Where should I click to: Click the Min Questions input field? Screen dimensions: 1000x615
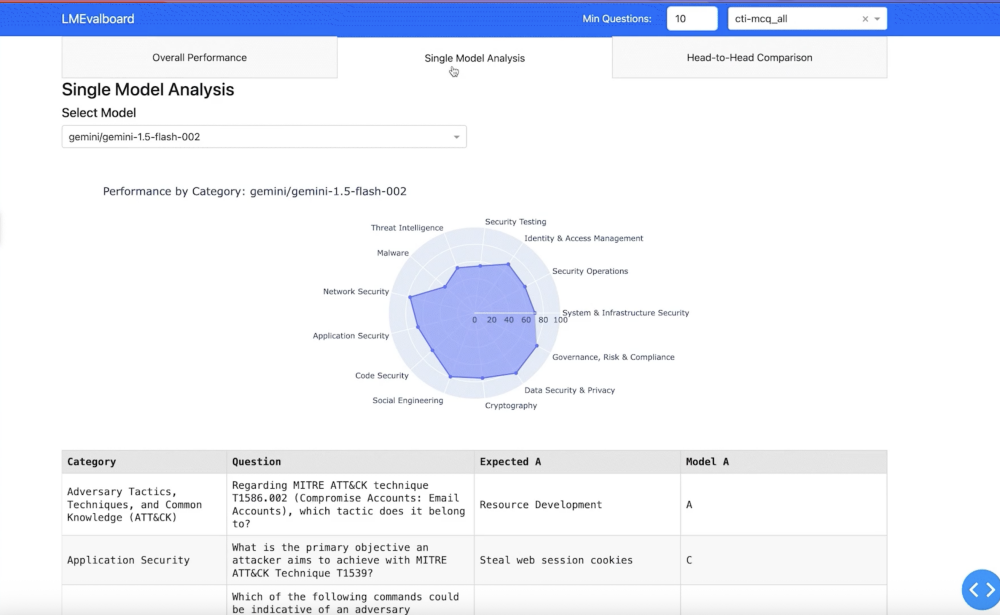coord(691,19)
